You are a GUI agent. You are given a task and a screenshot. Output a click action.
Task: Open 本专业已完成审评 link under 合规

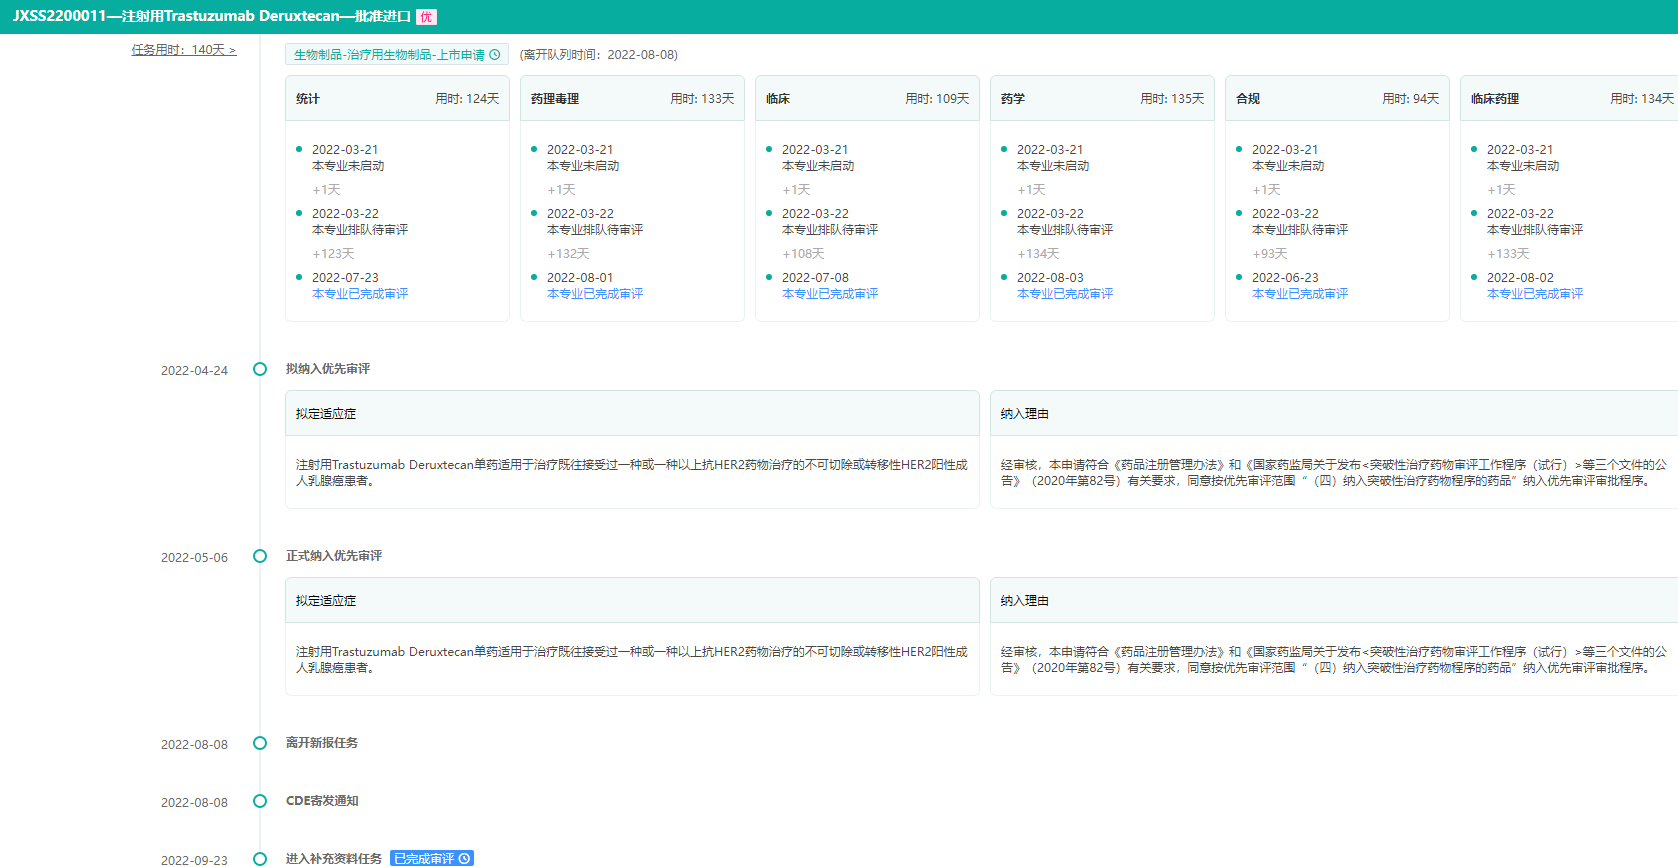(x=1300, y=294)
